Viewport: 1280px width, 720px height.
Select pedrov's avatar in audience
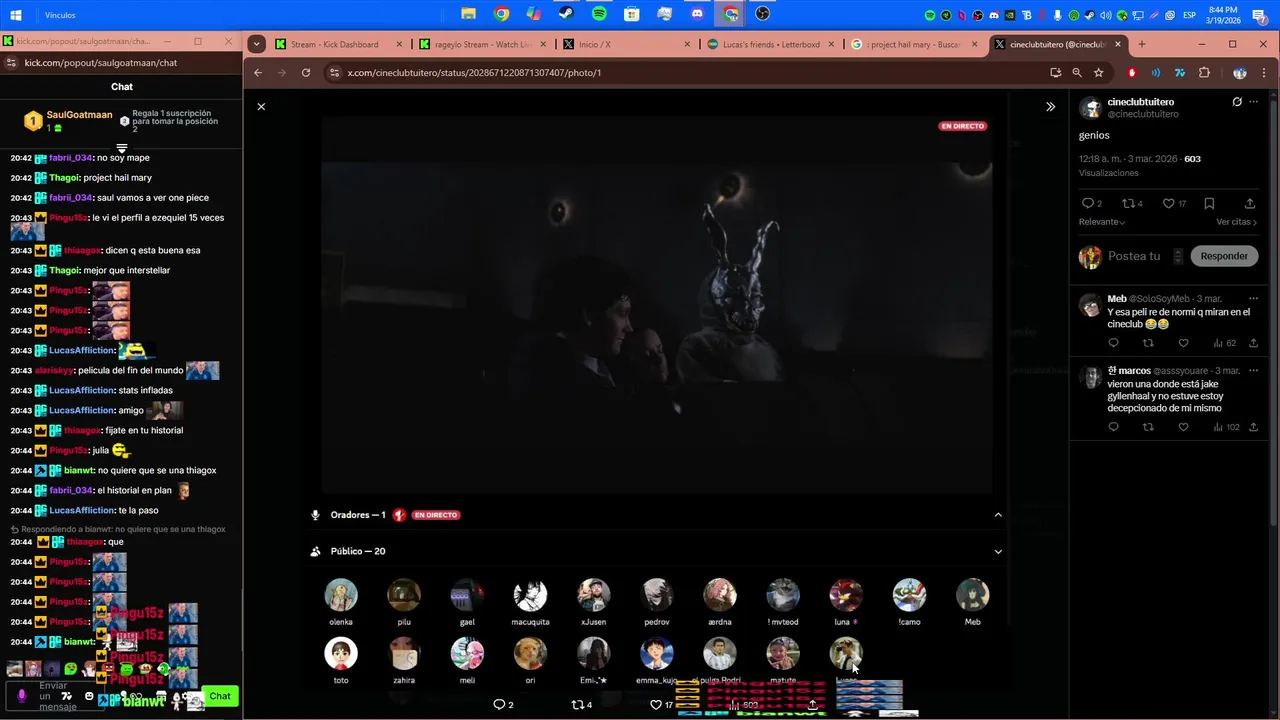(x=657, y=595)
